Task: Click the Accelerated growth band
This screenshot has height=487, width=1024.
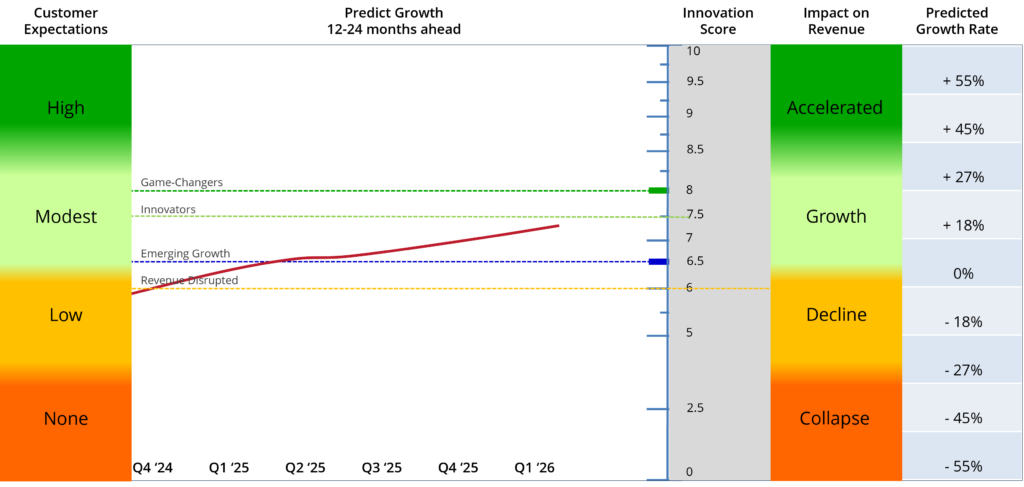Action: [835, 108]
